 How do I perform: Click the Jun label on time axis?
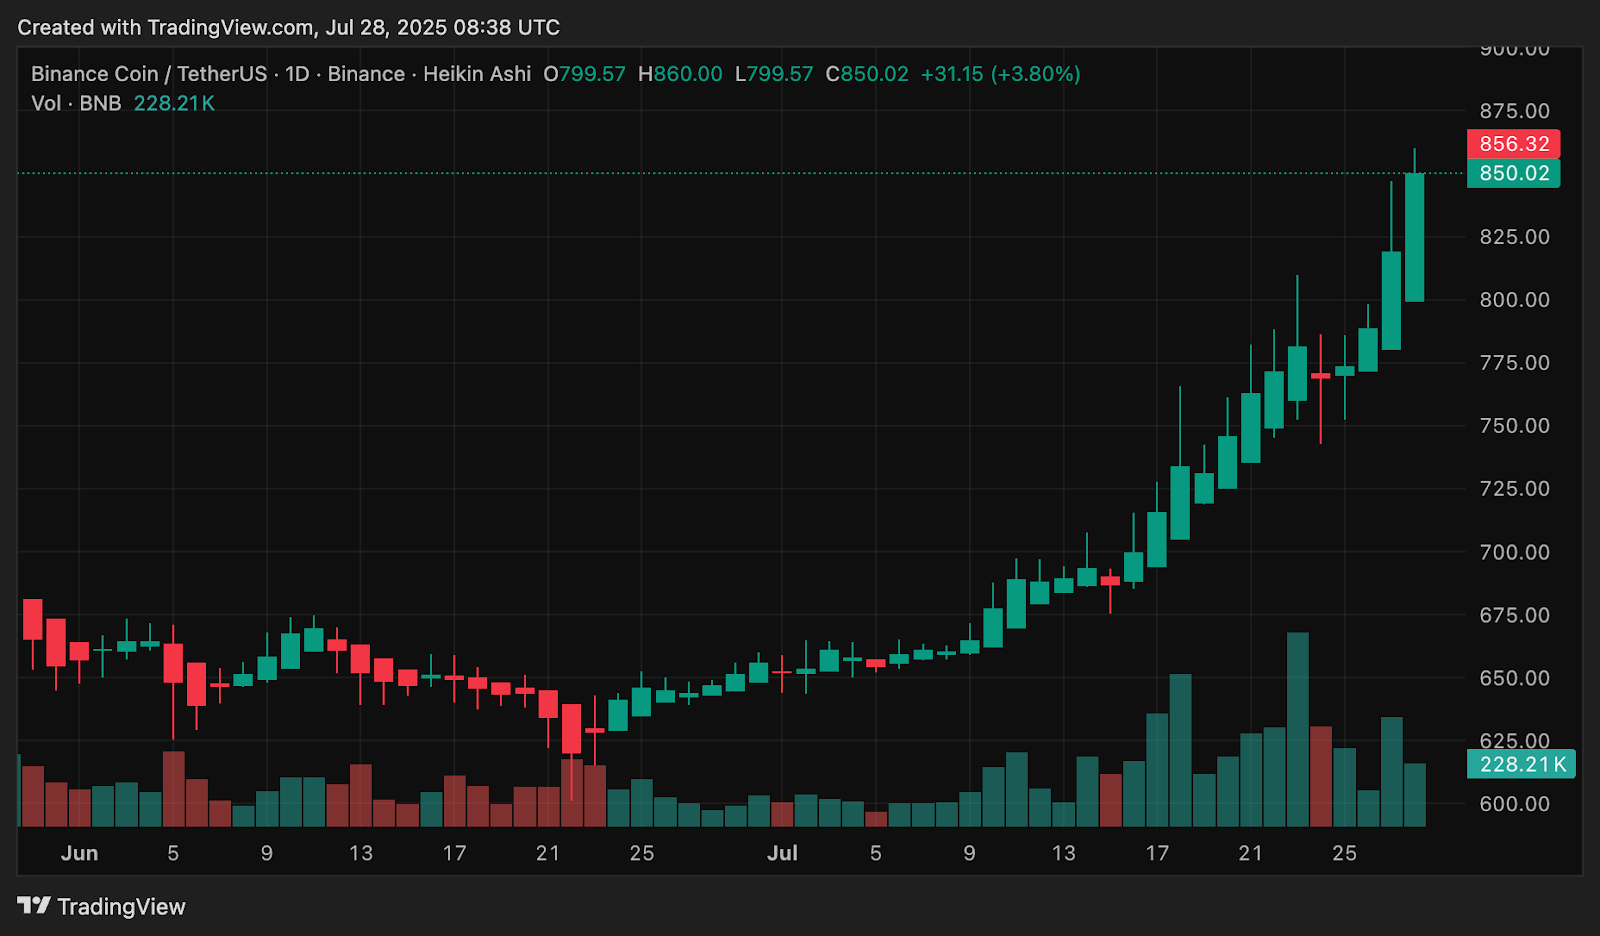point(79,853)
